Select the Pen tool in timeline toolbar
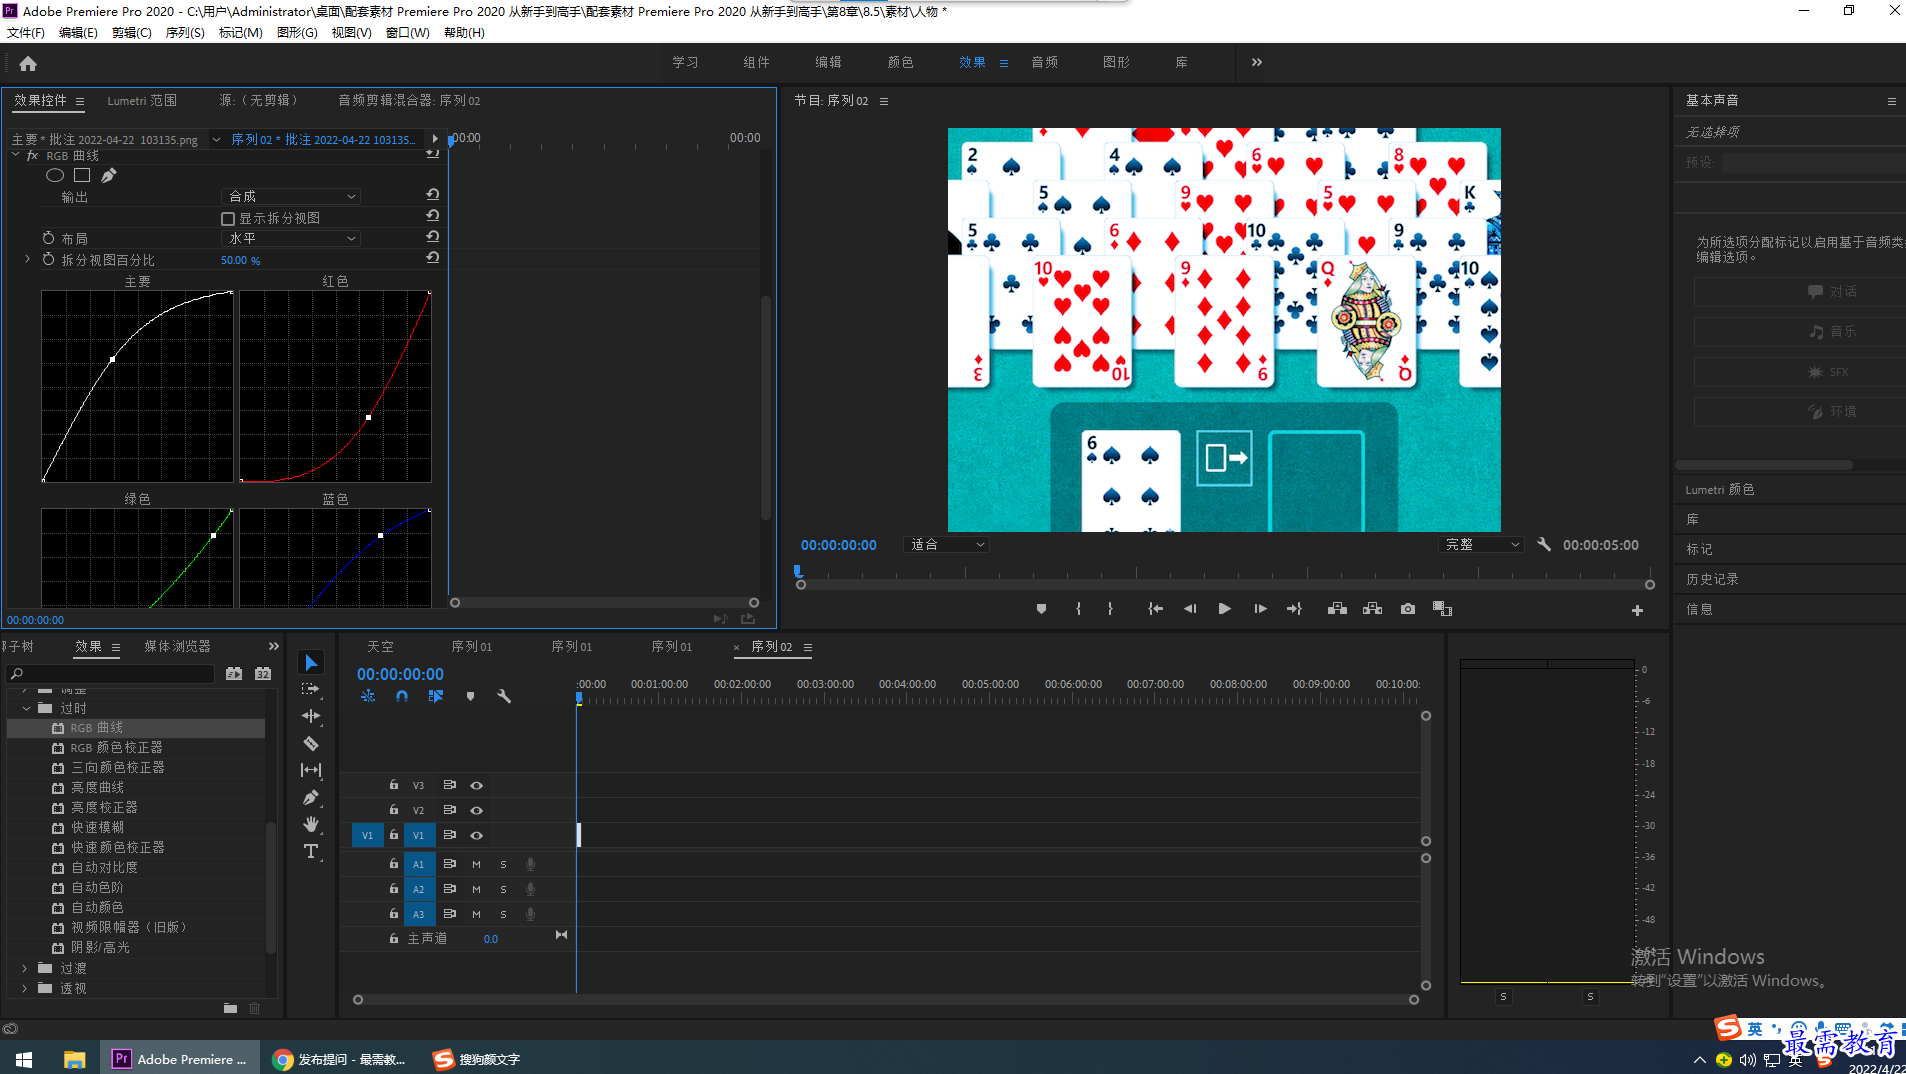The image size is (1906, 1074). [311, 797]
